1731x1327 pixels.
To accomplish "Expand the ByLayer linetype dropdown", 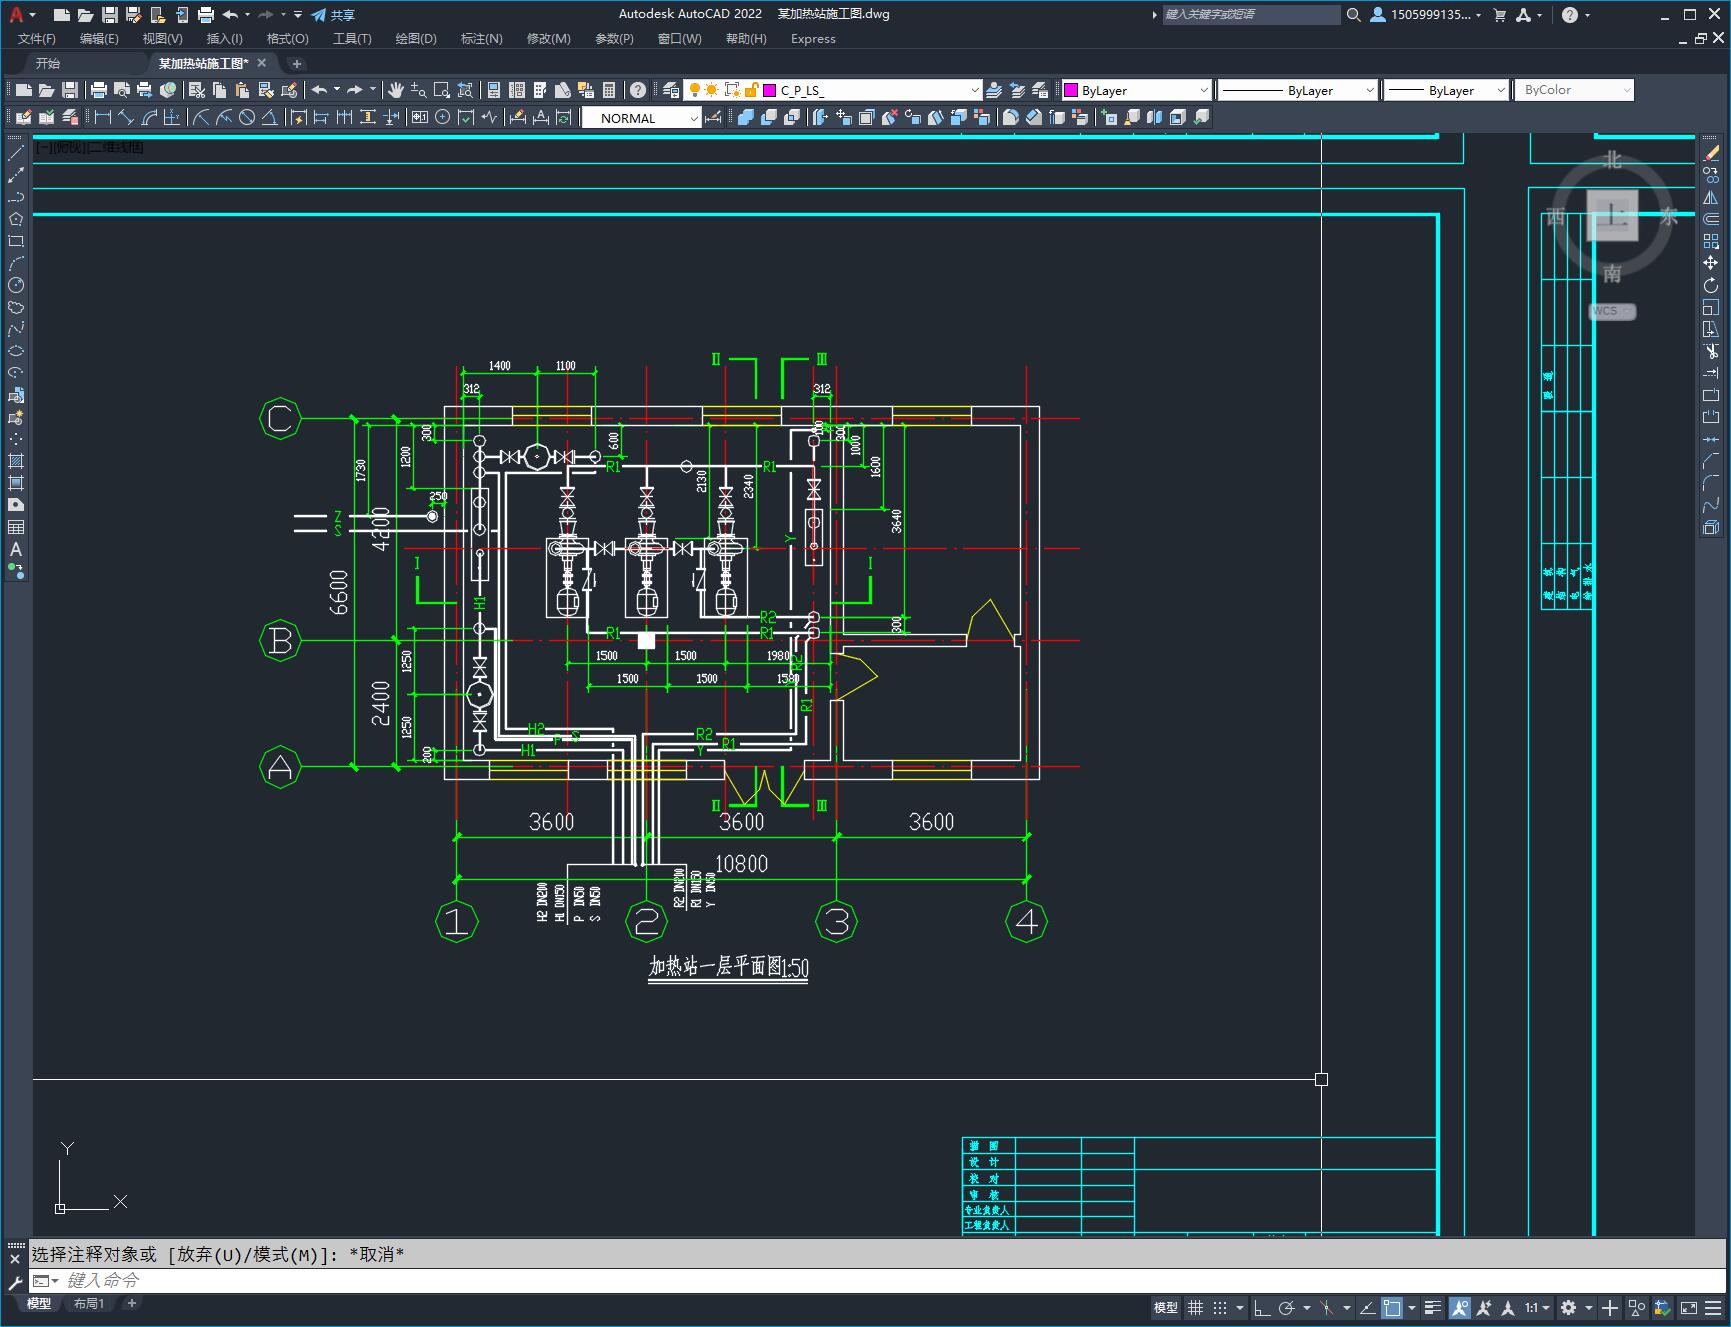I will pos(1297,90).
